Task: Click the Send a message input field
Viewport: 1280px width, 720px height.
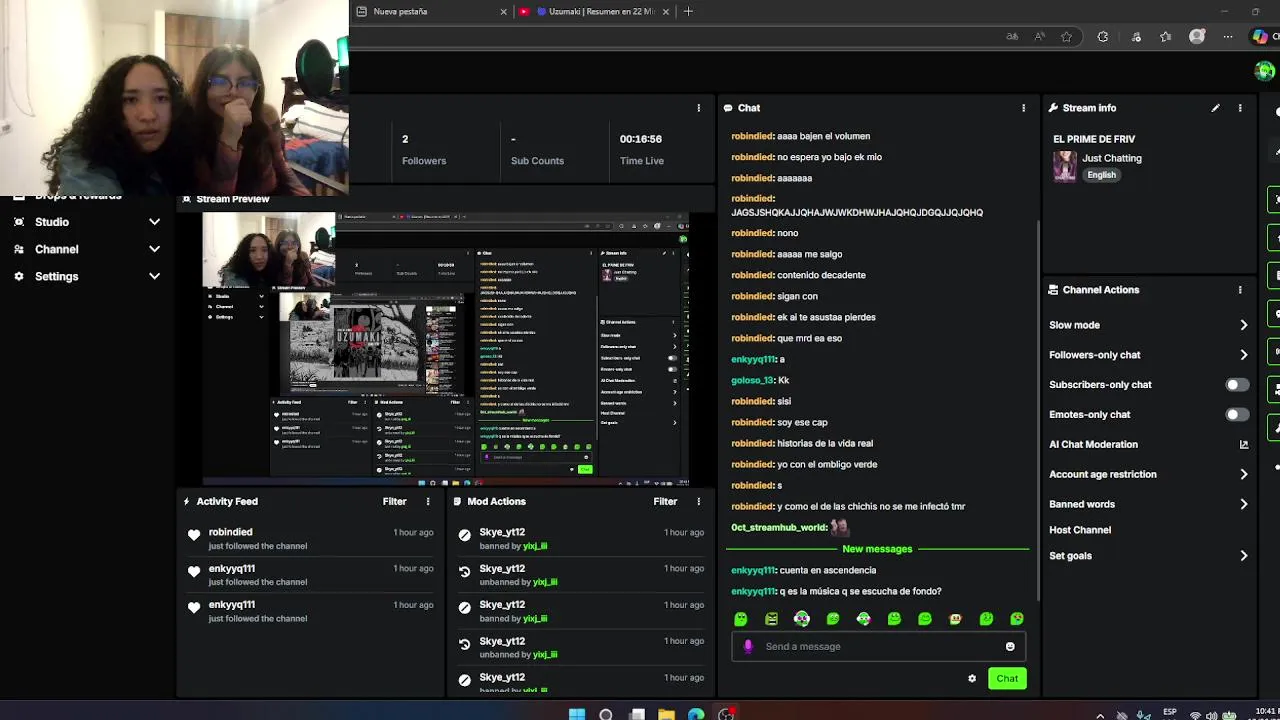Action: coord(880,646)
